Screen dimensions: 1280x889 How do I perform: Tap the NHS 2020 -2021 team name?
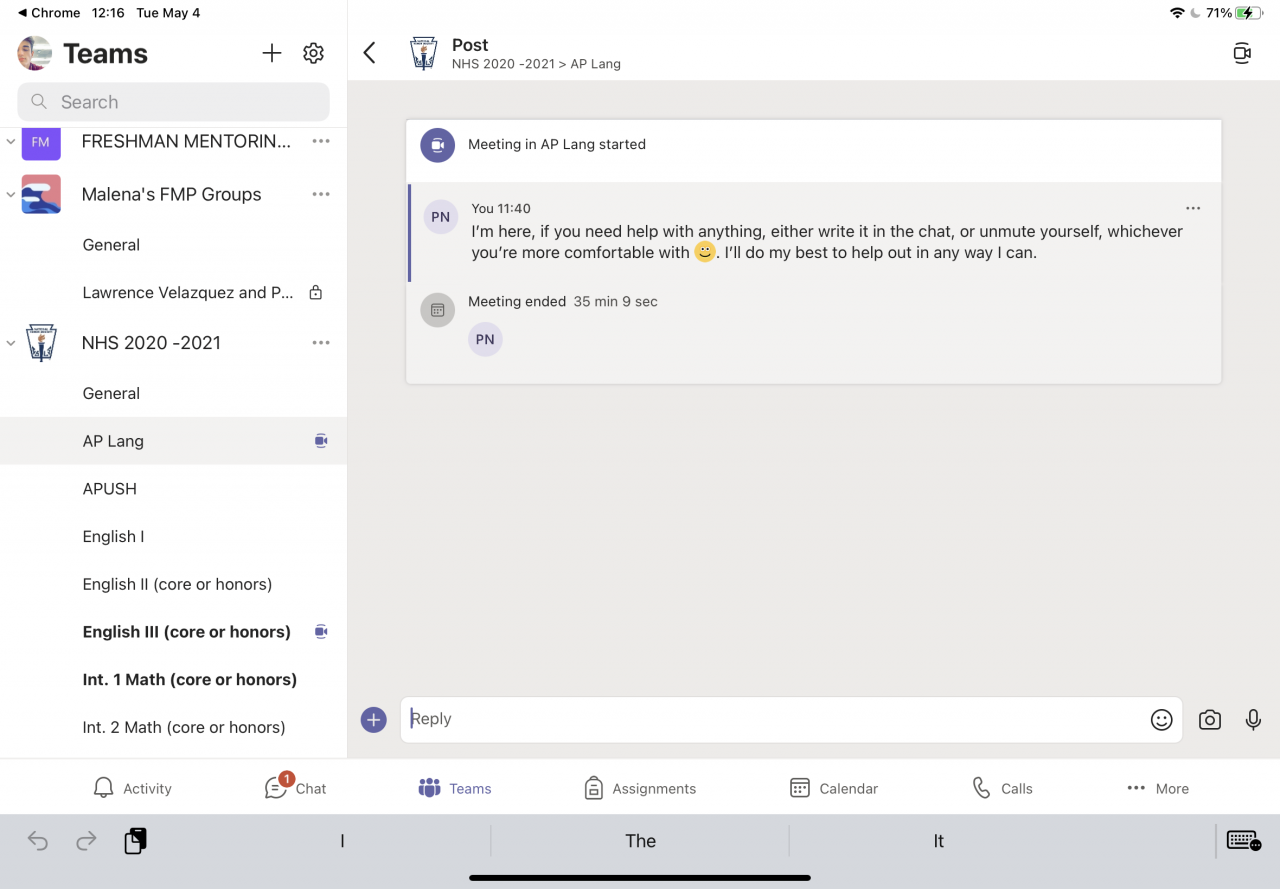152,343
